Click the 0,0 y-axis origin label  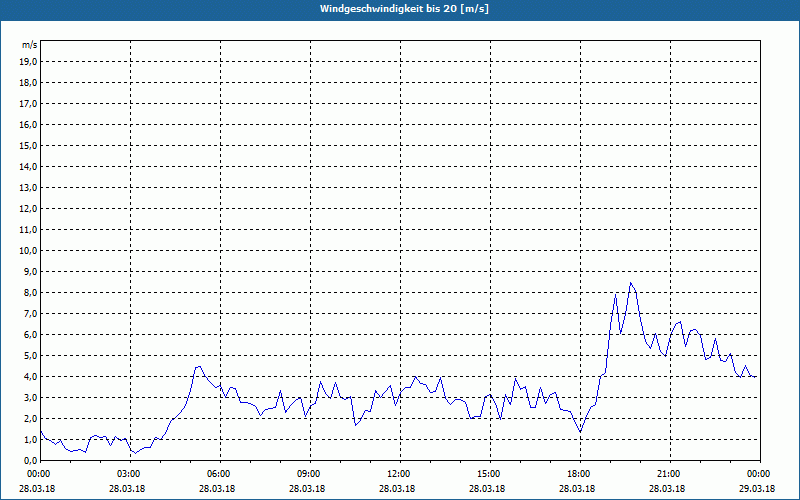[x=30, y=460]
